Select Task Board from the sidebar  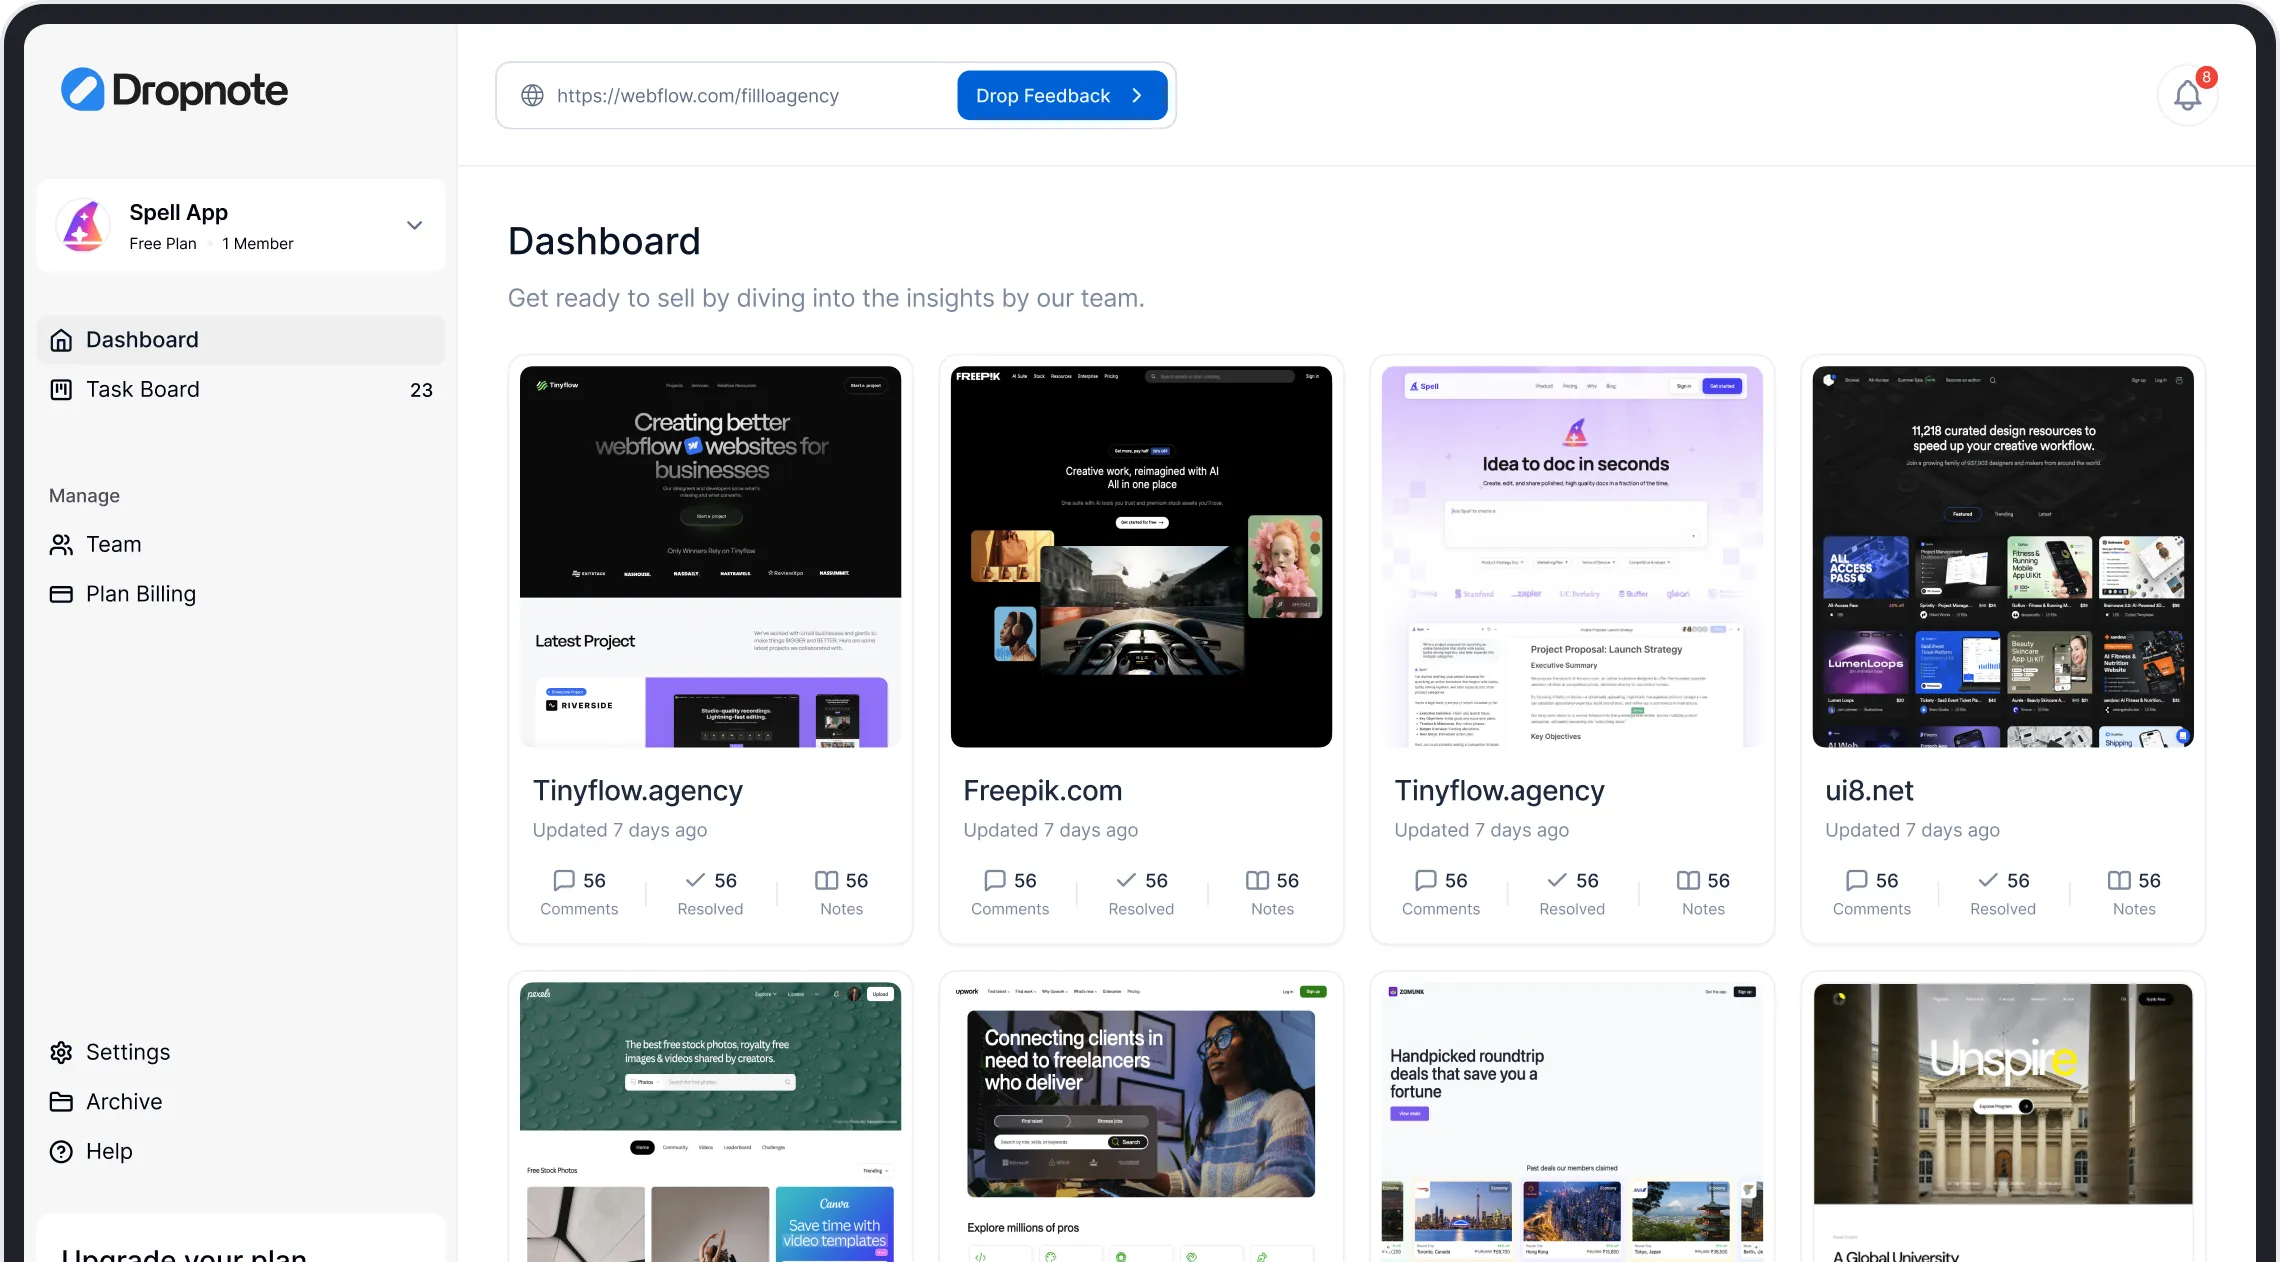point(143,389)
